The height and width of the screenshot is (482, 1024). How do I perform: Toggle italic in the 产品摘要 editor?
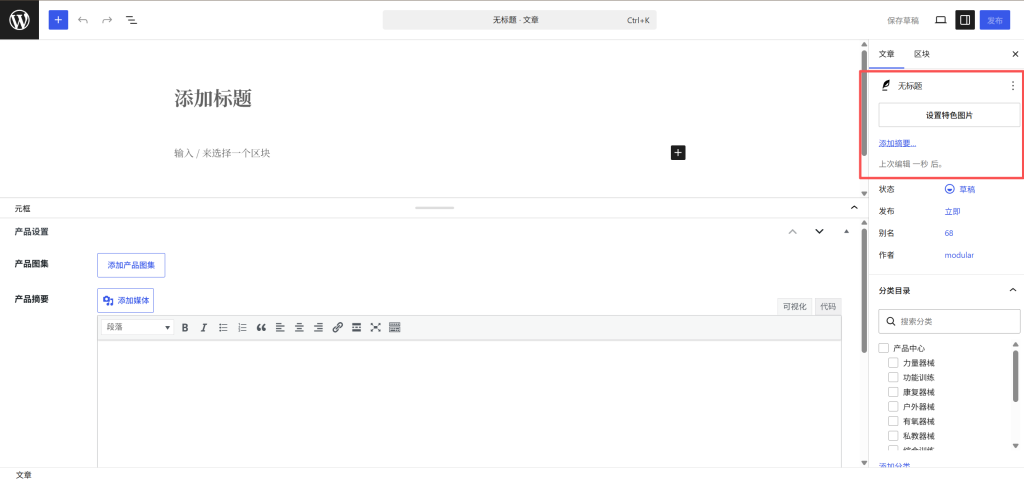pyautogui.click(x=204, y=327)
